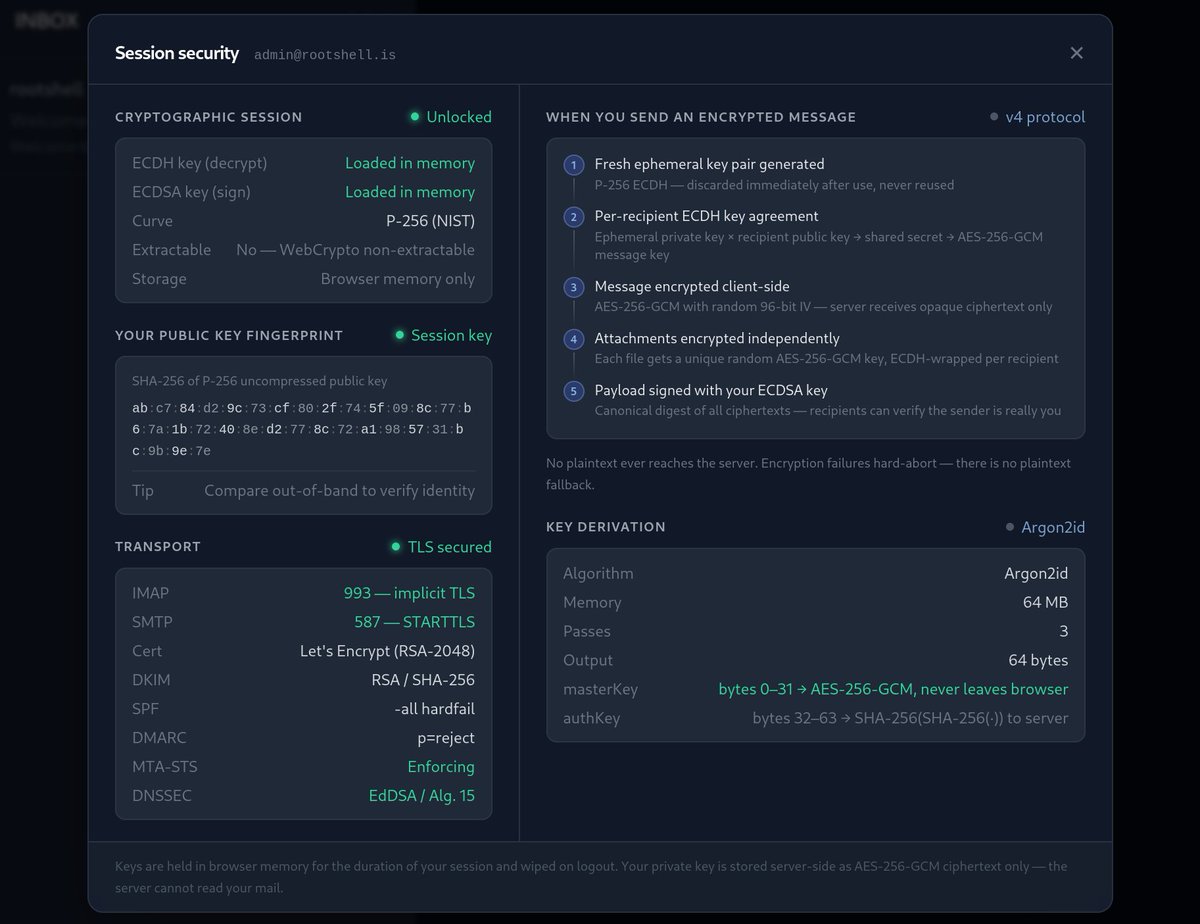Click the Argon2id section badge
Screen dimensions: 1200x924
1045,527
